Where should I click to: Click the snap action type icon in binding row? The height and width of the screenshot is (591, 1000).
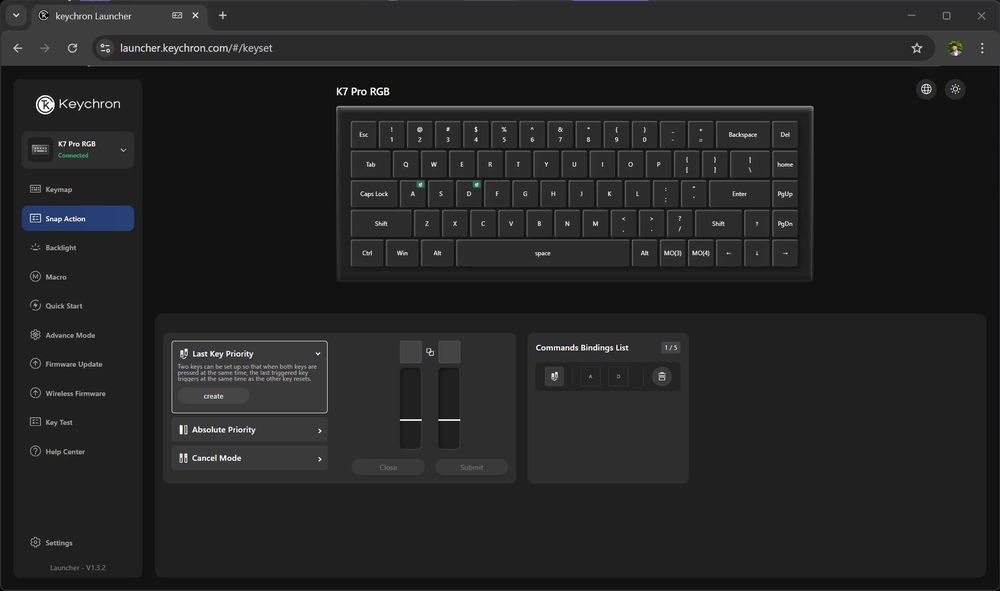[554, 377]
